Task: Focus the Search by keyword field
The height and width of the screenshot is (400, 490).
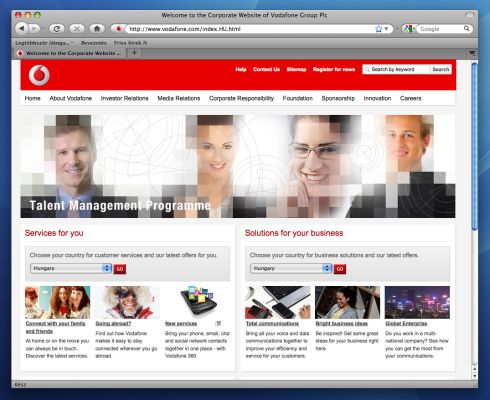Action: tap(396, 69)
